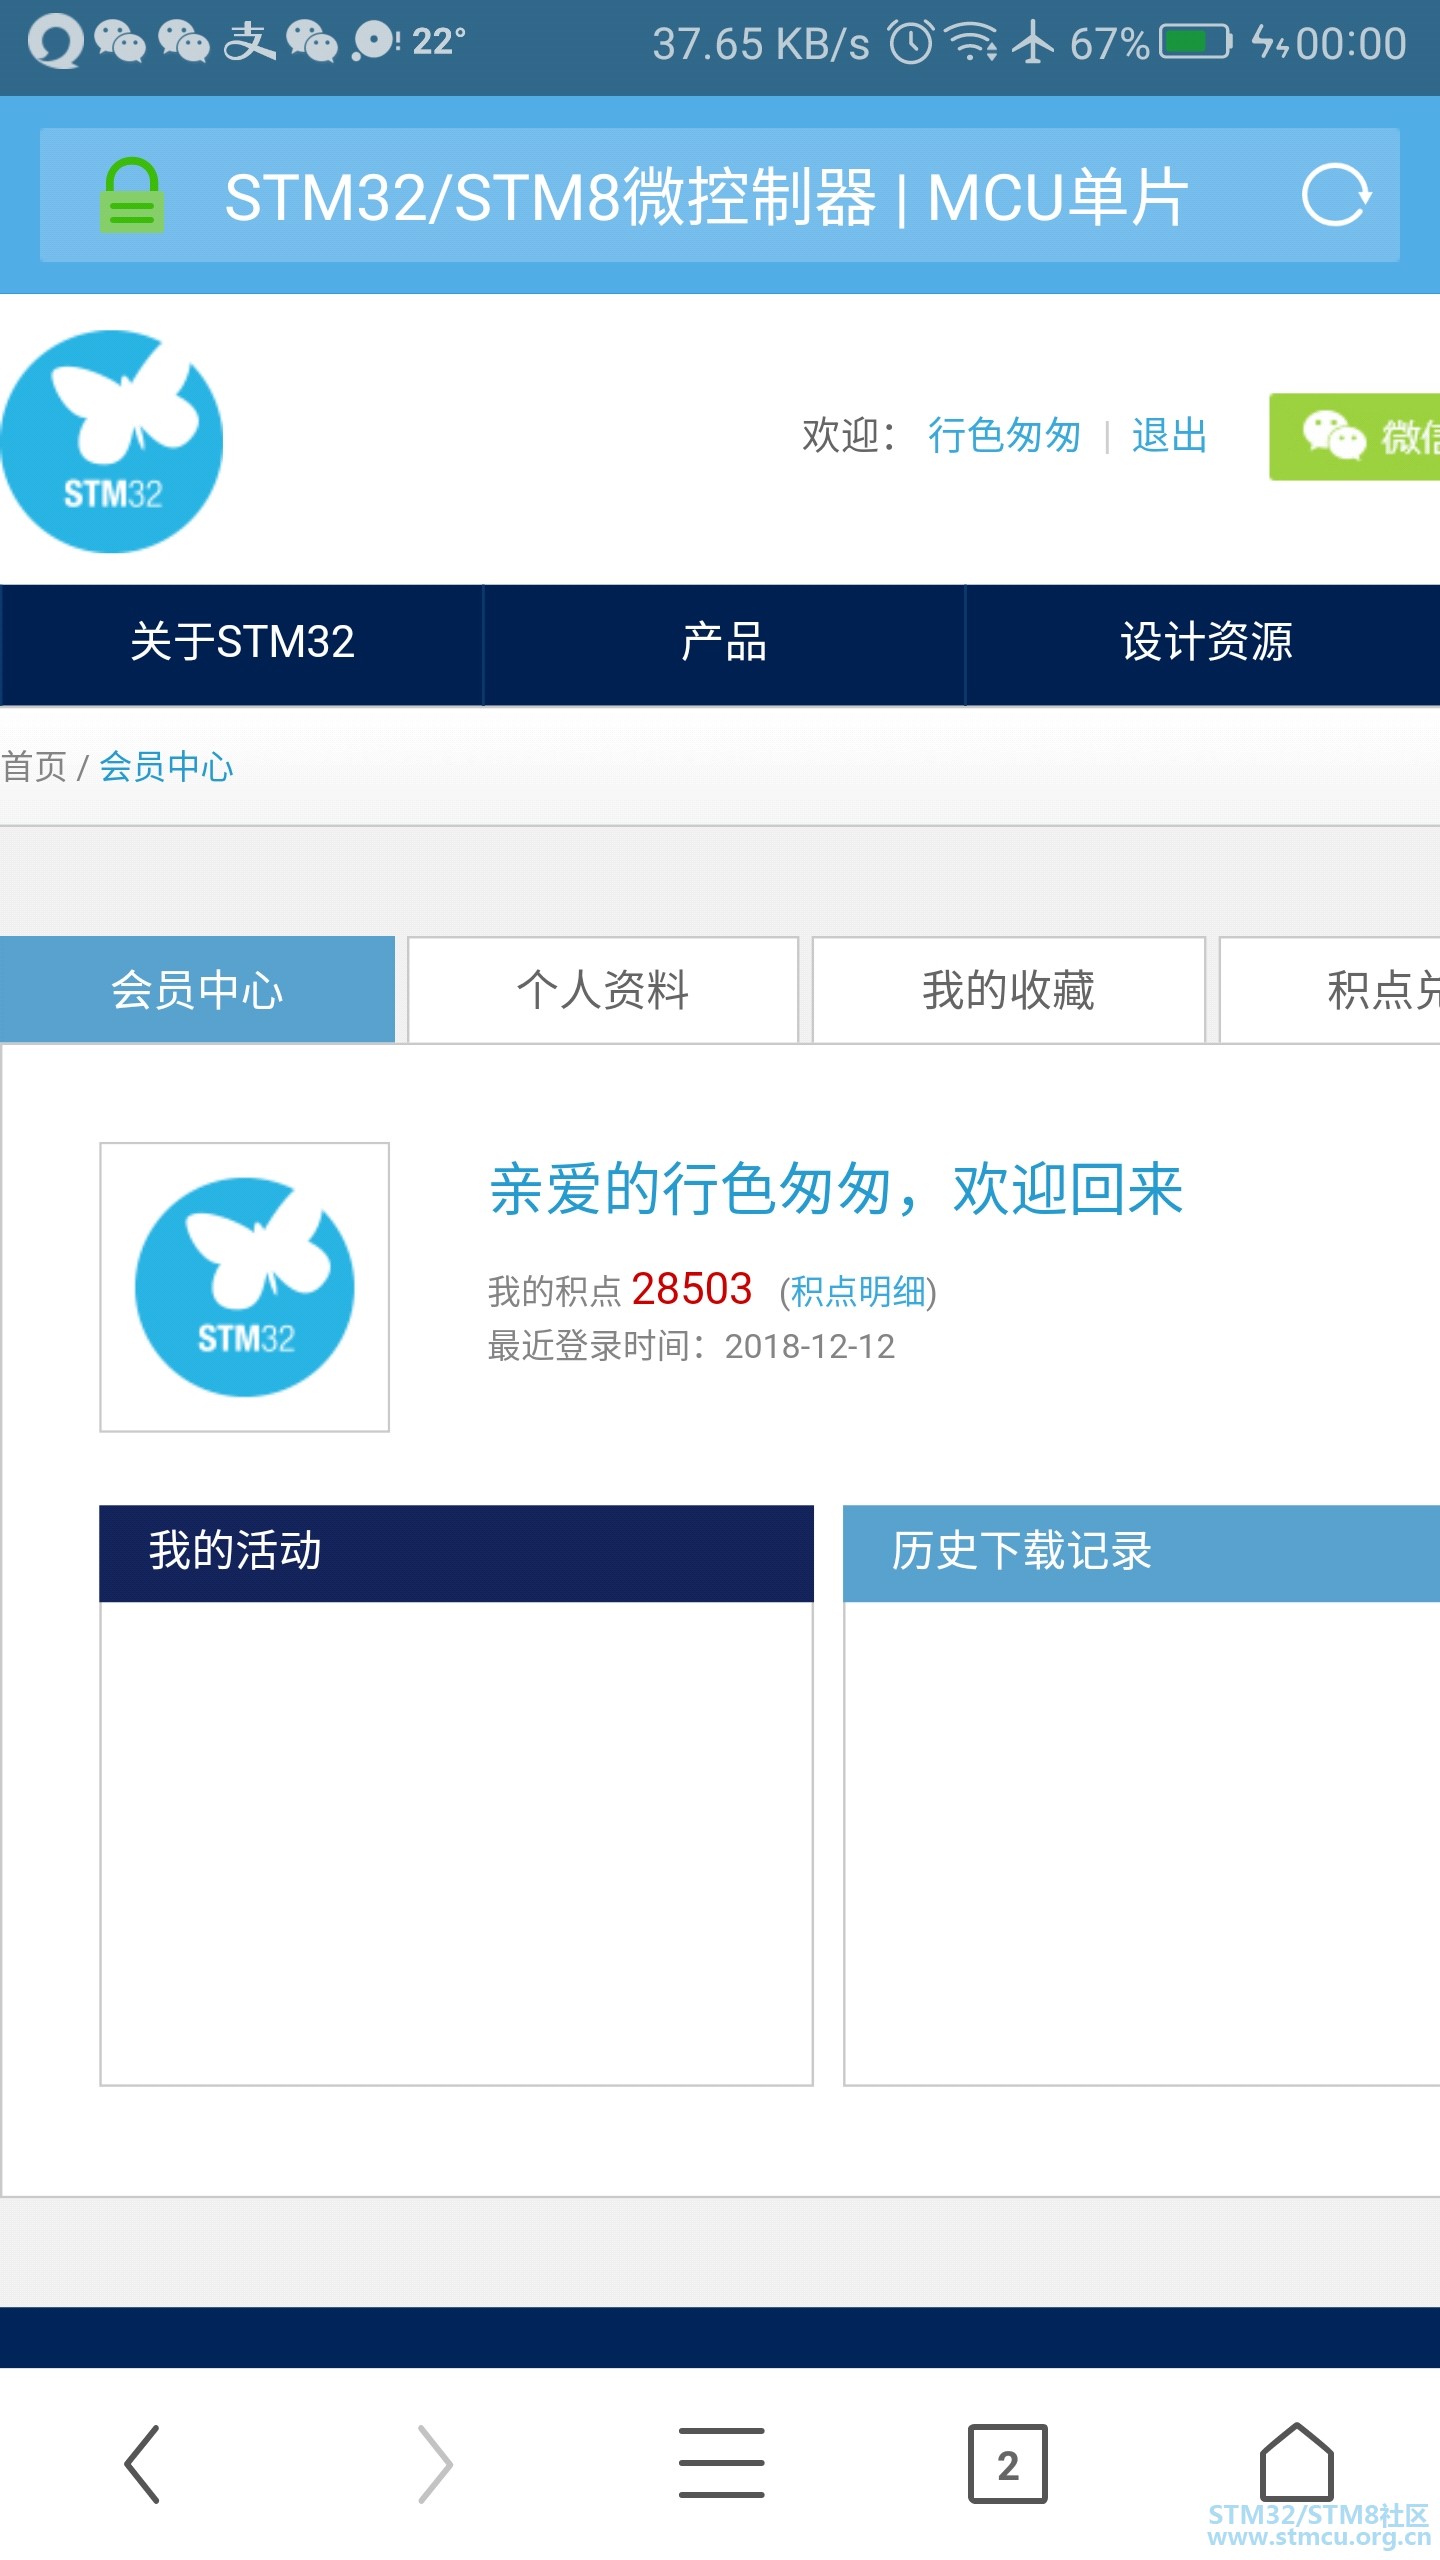The width and height of the screenshot is (1440, 2560).
Task: Click the 28503 points value
Action: point(691,1290)
